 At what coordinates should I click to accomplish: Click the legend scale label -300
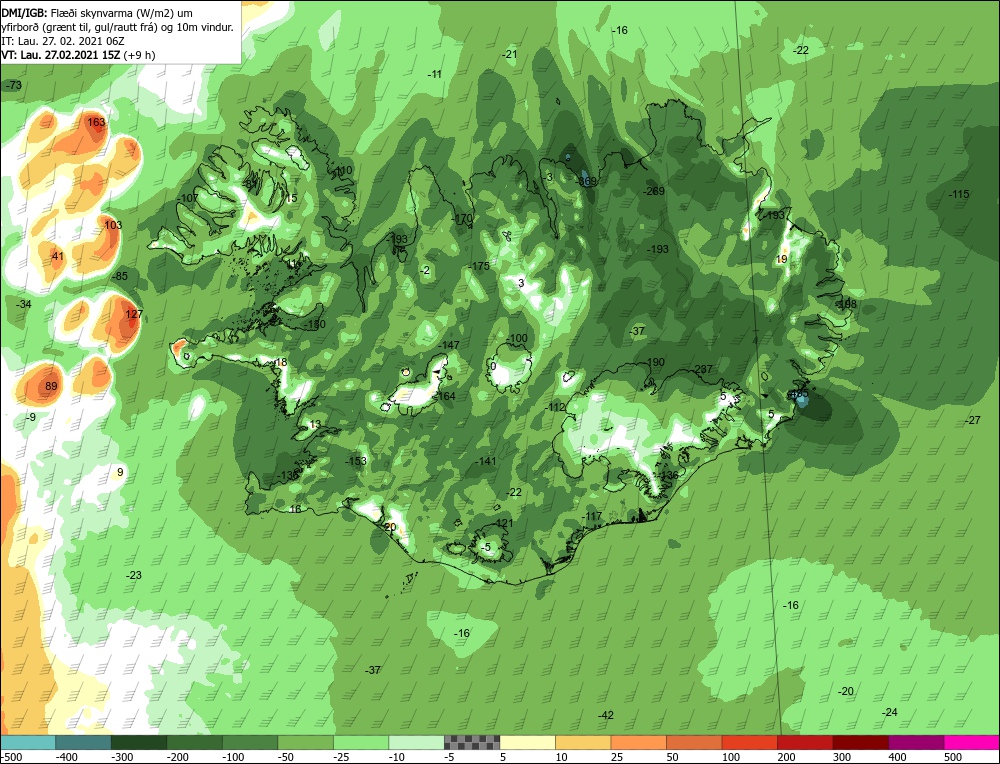121,757
